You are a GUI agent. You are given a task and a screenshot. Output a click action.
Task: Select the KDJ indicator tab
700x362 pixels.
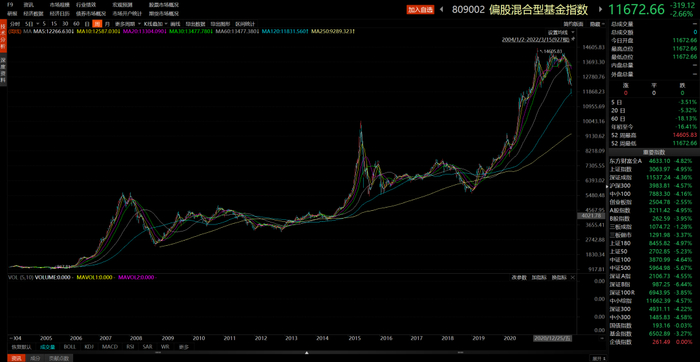tap(89, 346)
